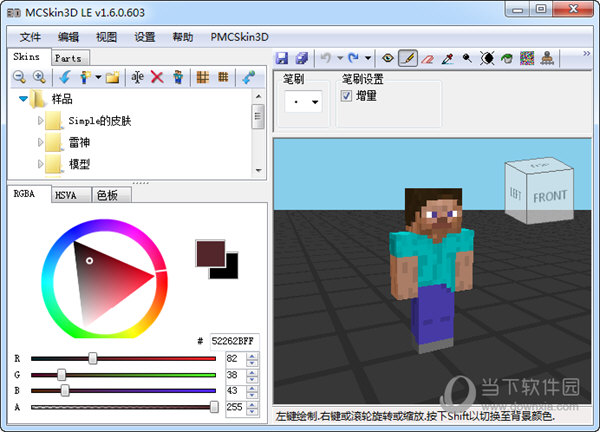
Task: Click the blue curved arrow icon
Action: (x=65, y=77)
